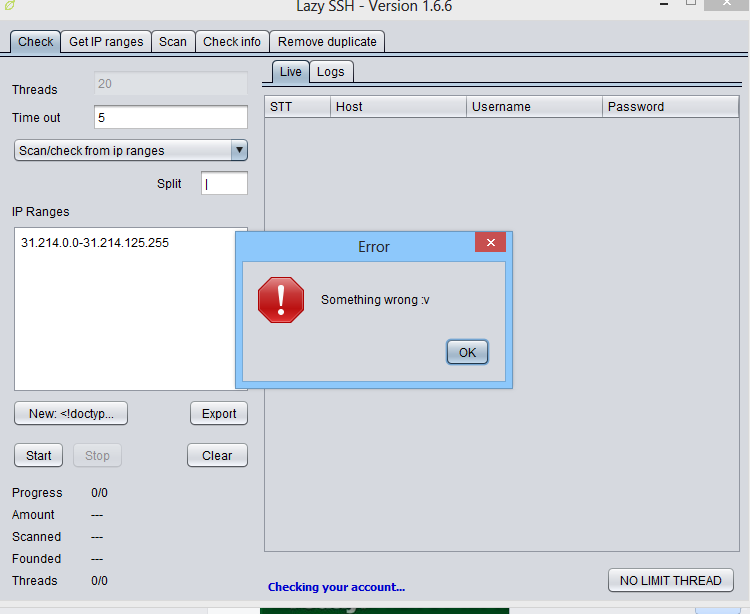
Task: Switch to the Get IP ranges tab
Action: (x=106, y=42)
